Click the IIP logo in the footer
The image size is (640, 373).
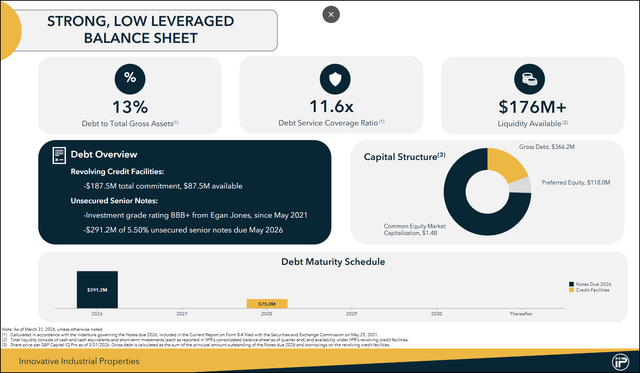(x=620, y=362)
